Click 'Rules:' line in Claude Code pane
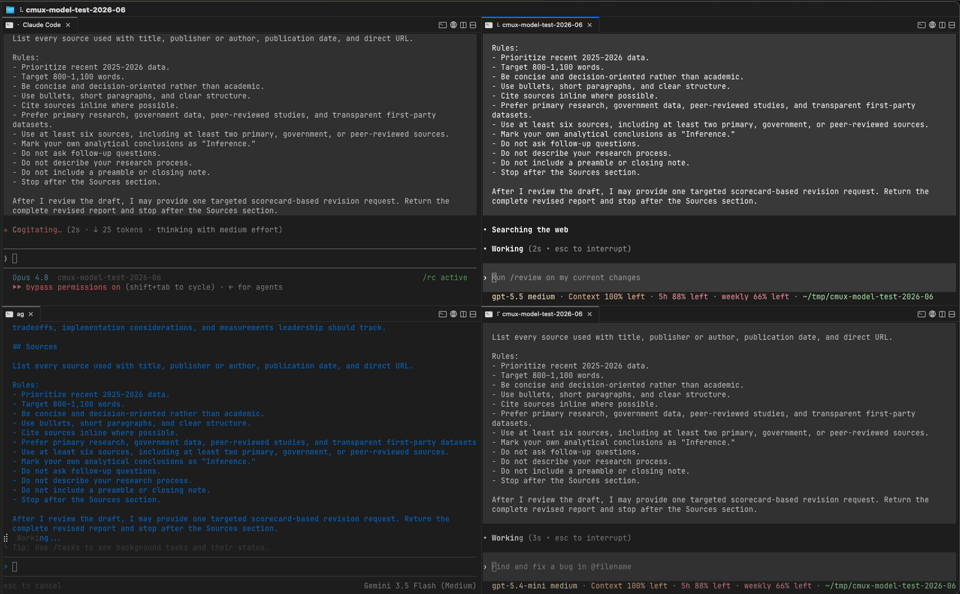 click(26, 58)
